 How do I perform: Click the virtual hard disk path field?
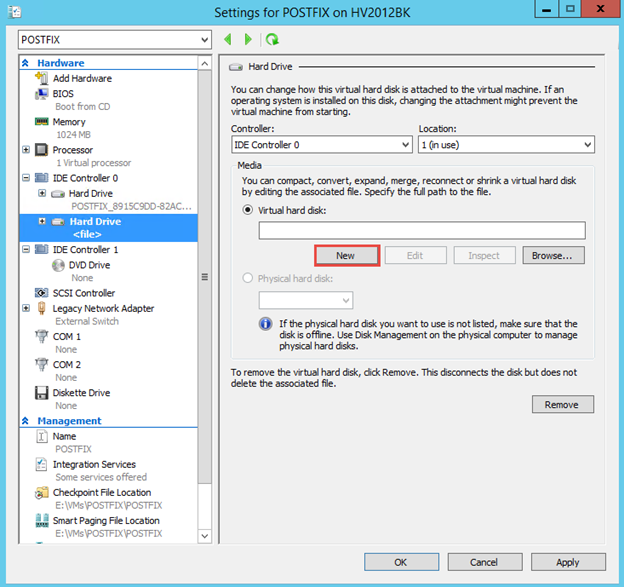tap(422, 230)
